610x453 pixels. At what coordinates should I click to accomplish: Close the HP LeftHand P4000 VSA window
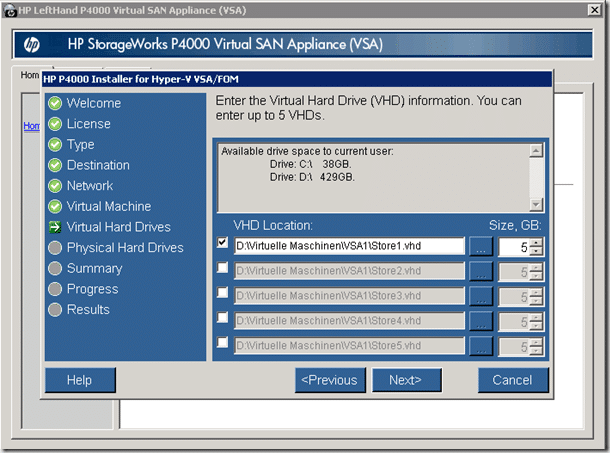coord(594,10)
